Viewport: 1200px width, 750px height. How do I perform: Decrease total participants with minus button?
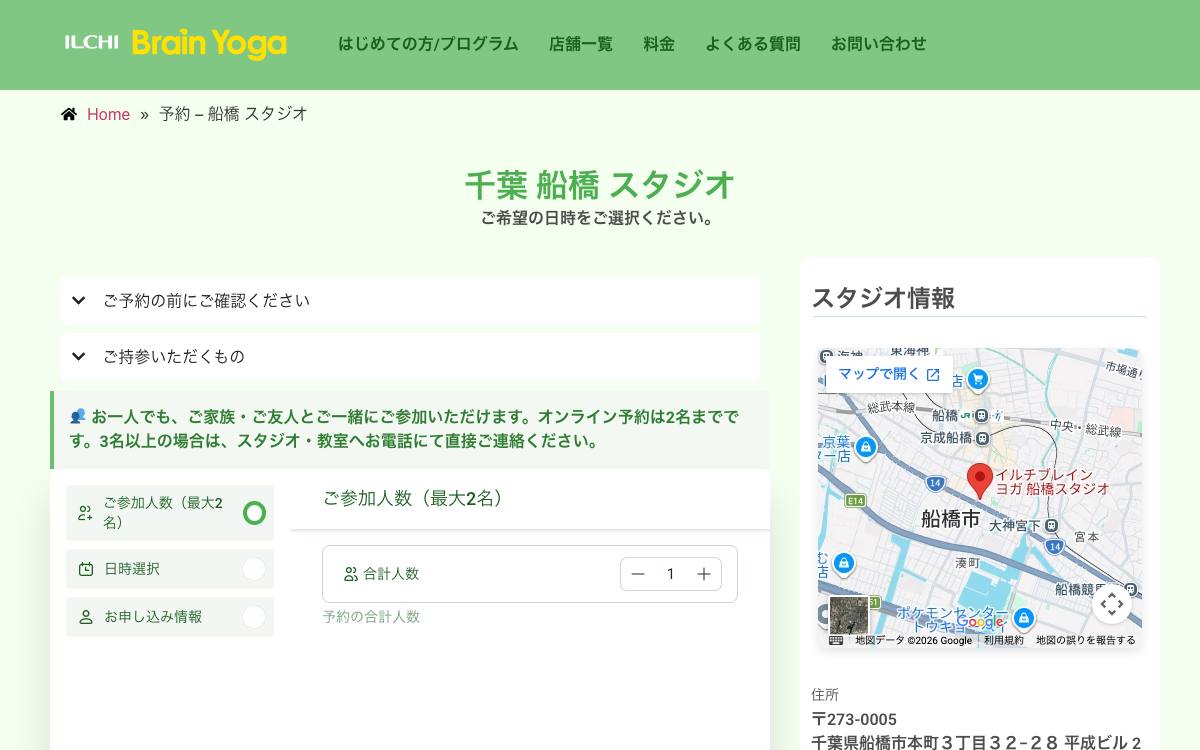(x=638, y=574)
